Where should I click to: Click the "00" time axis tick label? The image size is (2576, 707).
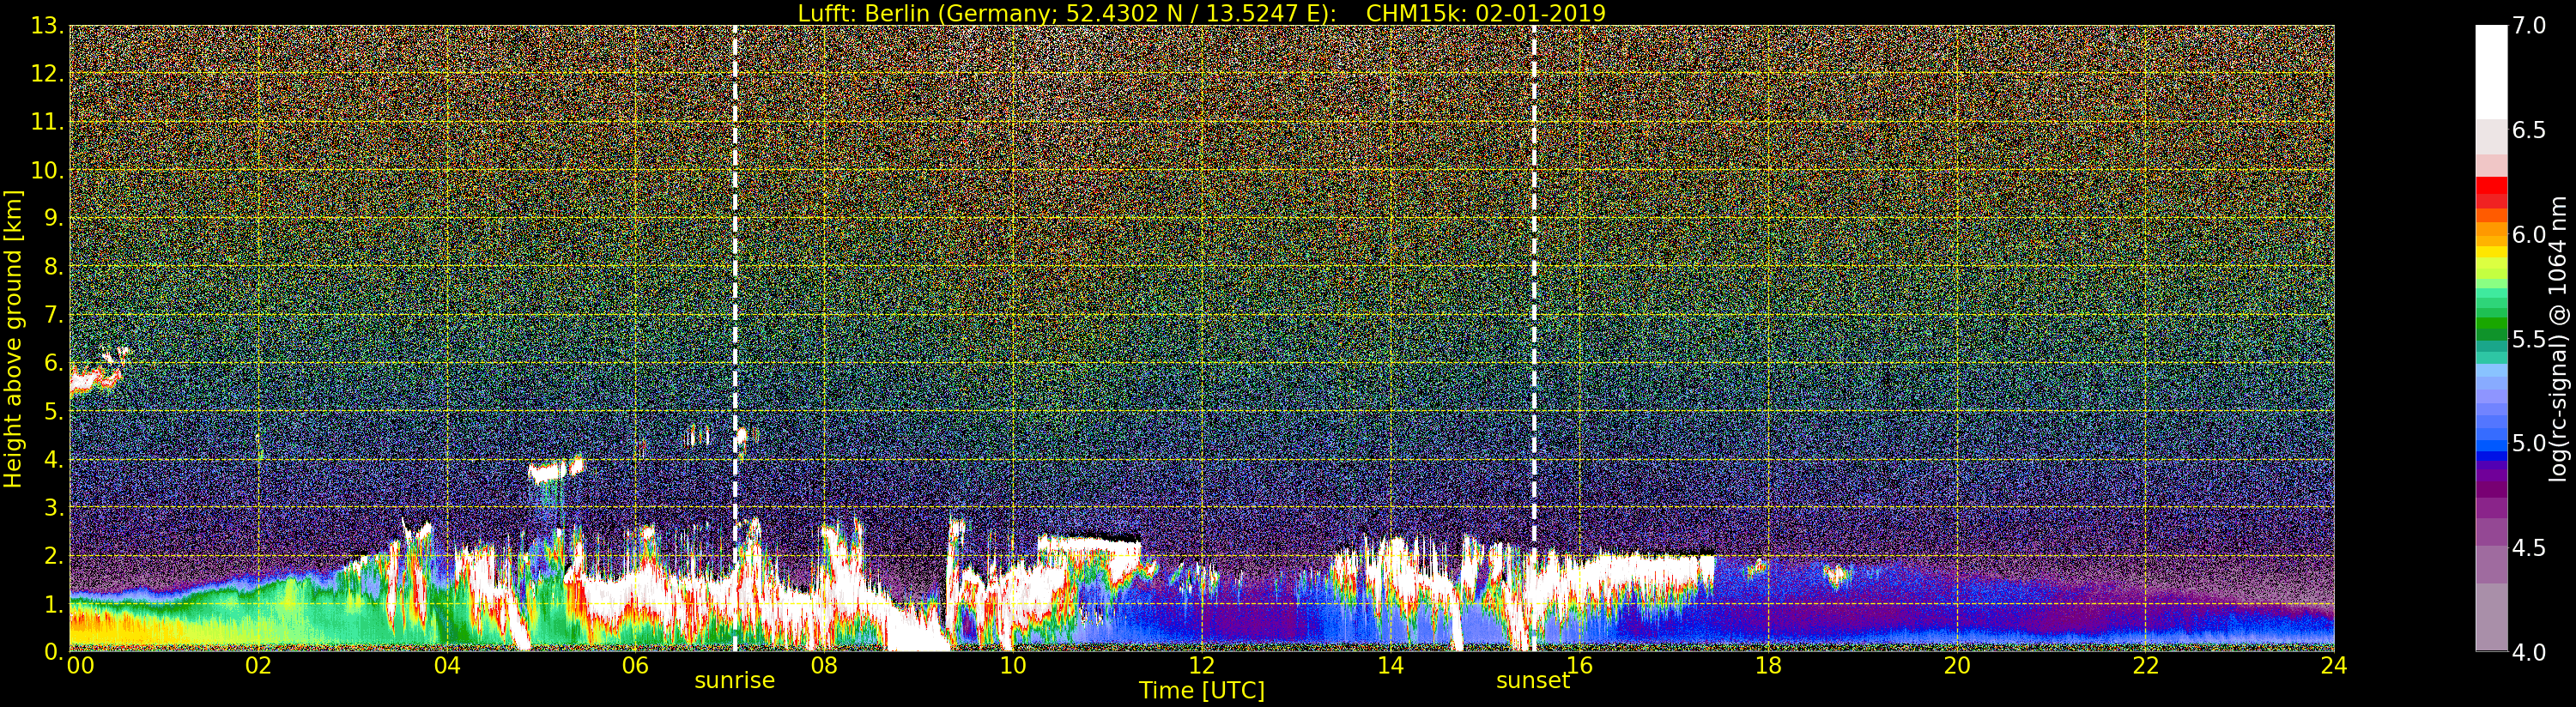[80, 665]
